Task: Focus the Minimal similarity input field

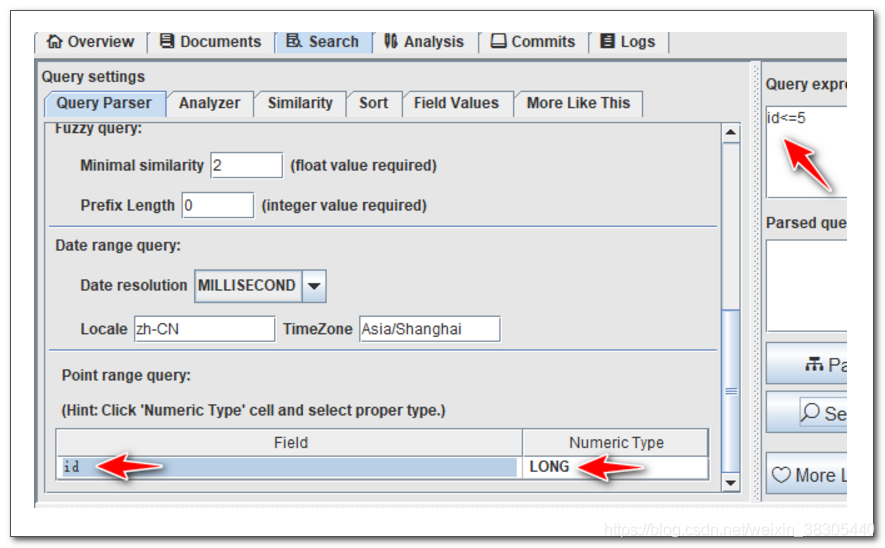Action: pyautogui.click(x=247, y=165)
